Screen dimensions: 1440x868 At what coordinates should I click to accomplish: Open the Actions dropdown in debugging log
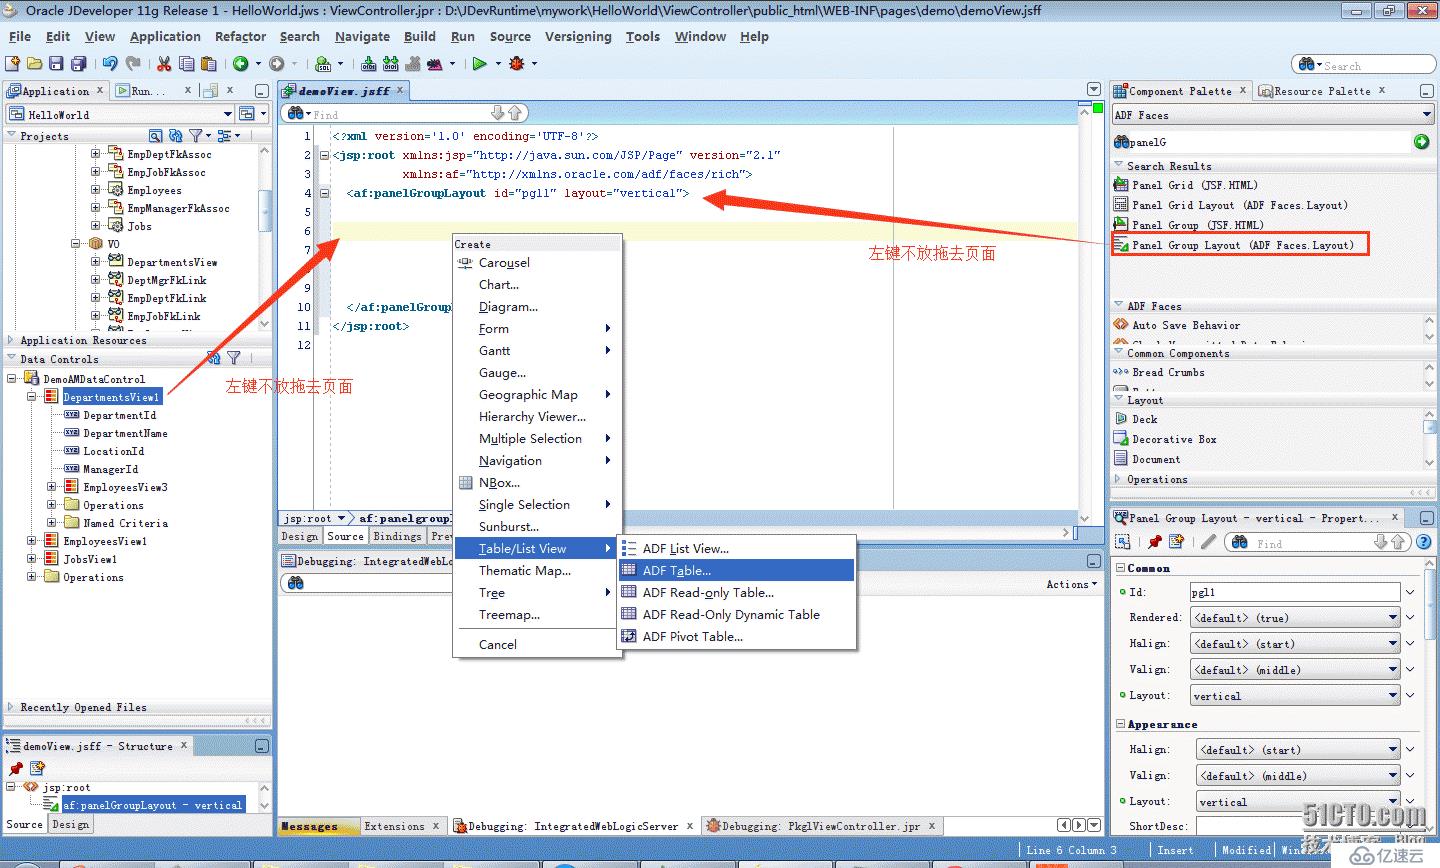[x=1072, y=584]
